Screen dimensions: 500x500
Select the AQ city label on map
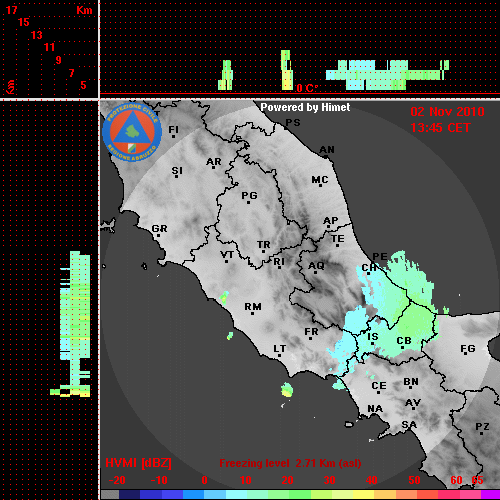click(316, 266)
